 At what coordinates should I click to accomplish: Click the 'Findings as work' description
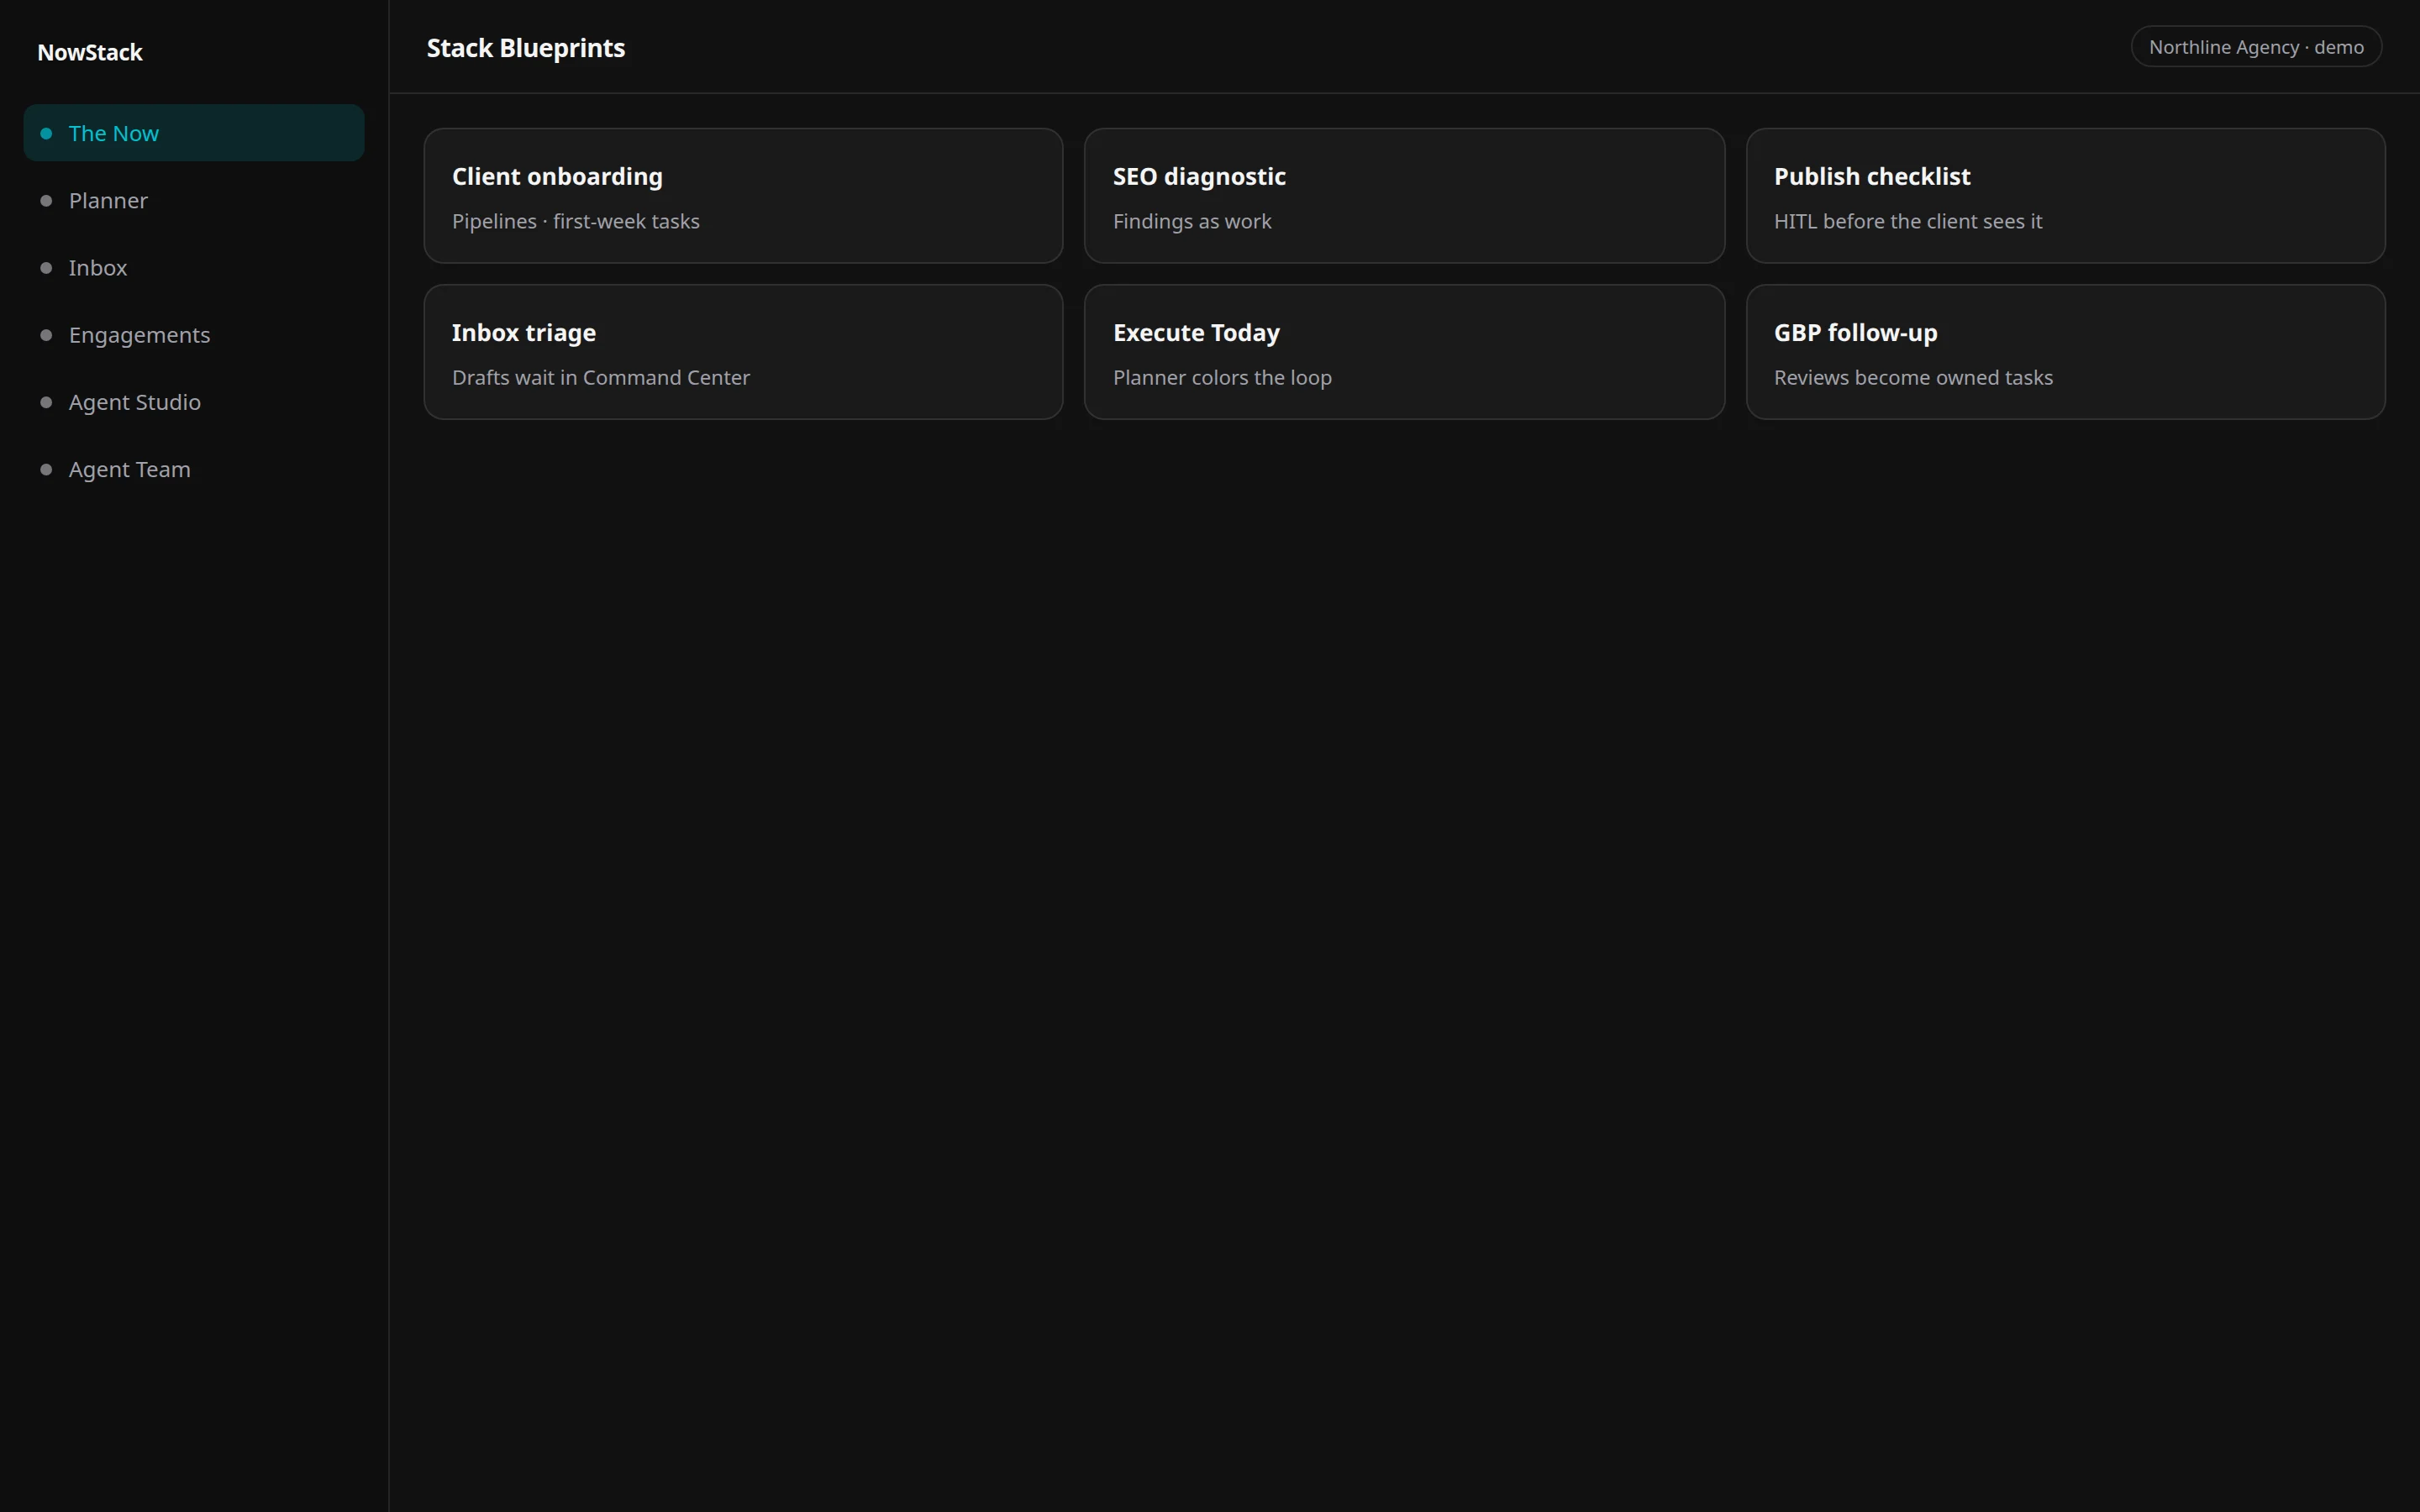(1192, 221)
